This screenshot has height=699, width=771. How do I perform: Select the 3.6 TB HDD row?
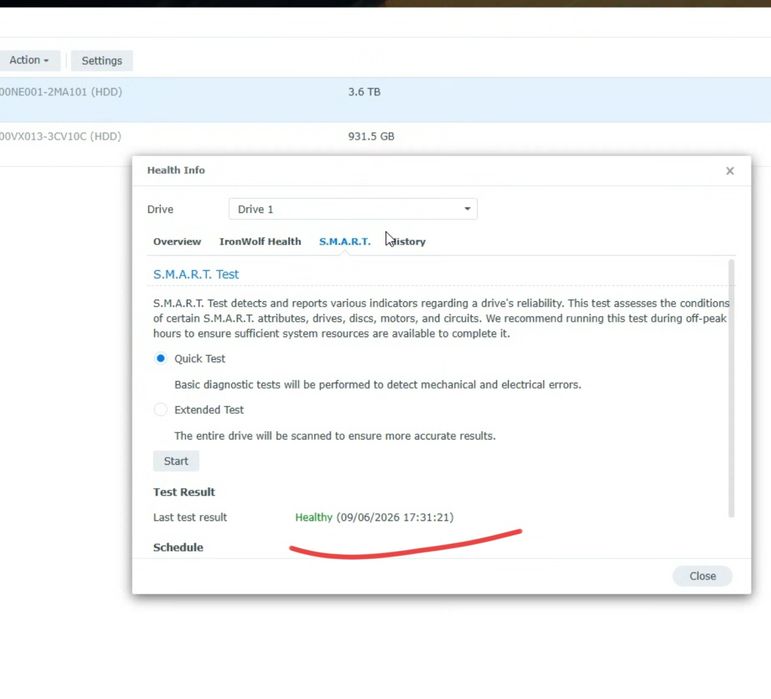[386, 99]
